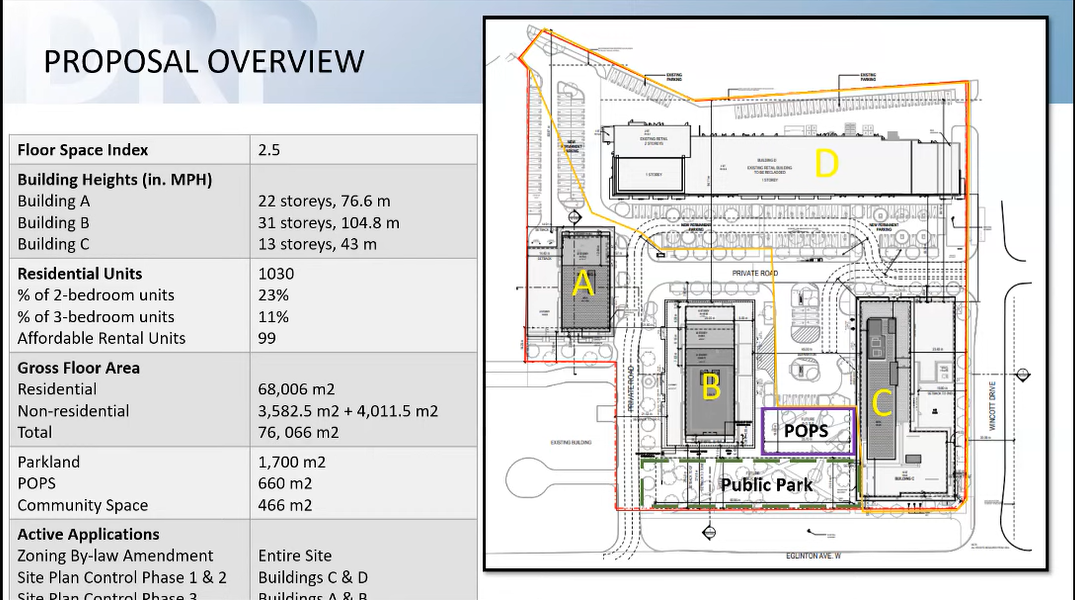Viewport: 1075px width, 600px height.
Task: Click the Gross Floor Area heading
Action: tap(78, 368)
